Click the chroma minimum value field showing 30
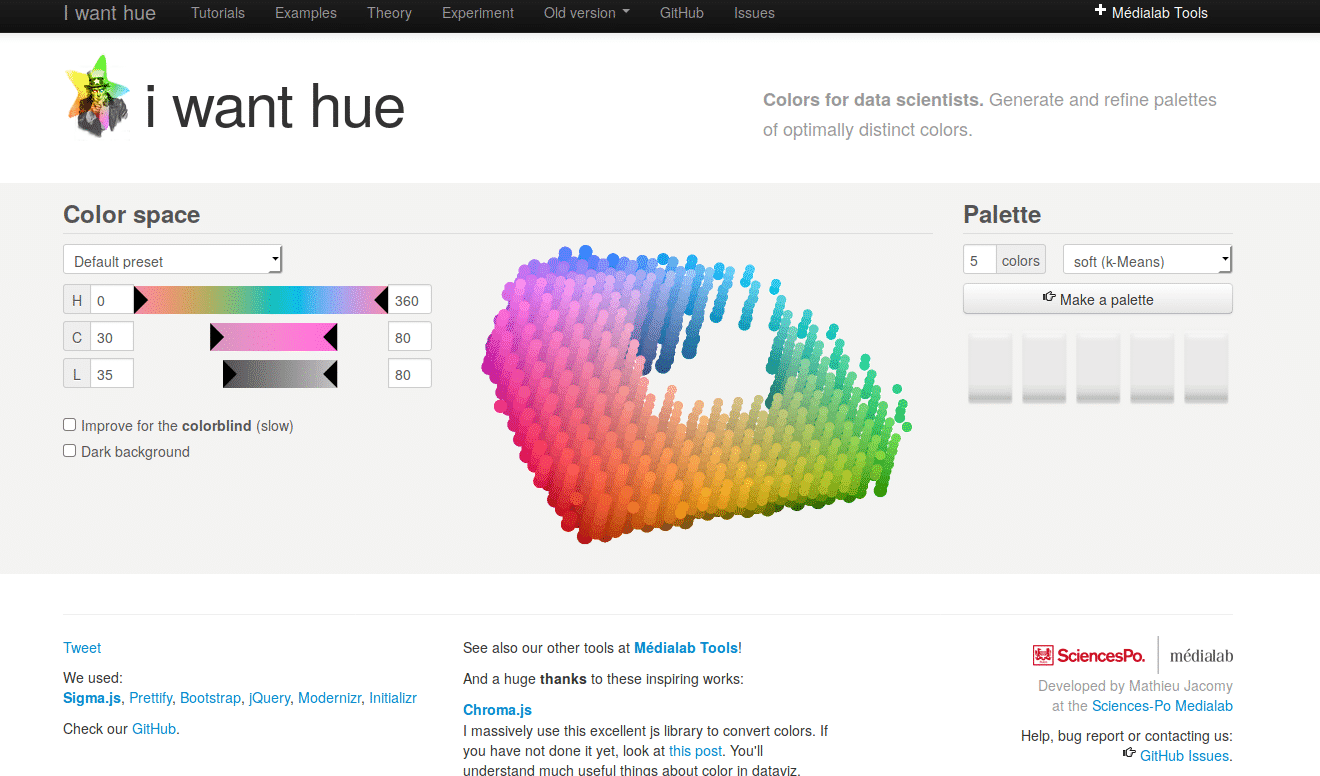 [111, 337]
